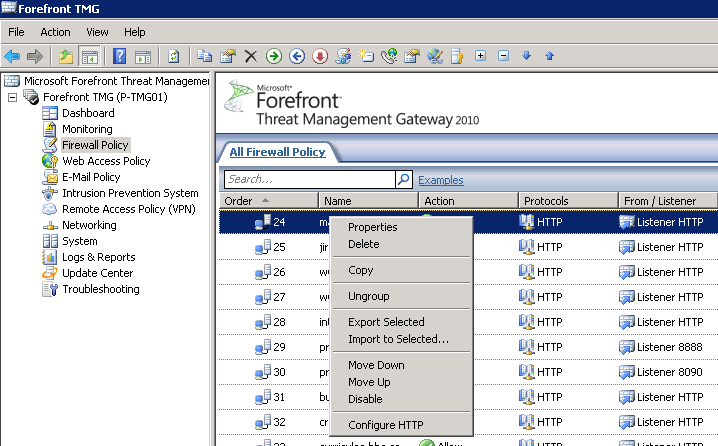Click Listener 8090 in row 30

click(669, 372)
